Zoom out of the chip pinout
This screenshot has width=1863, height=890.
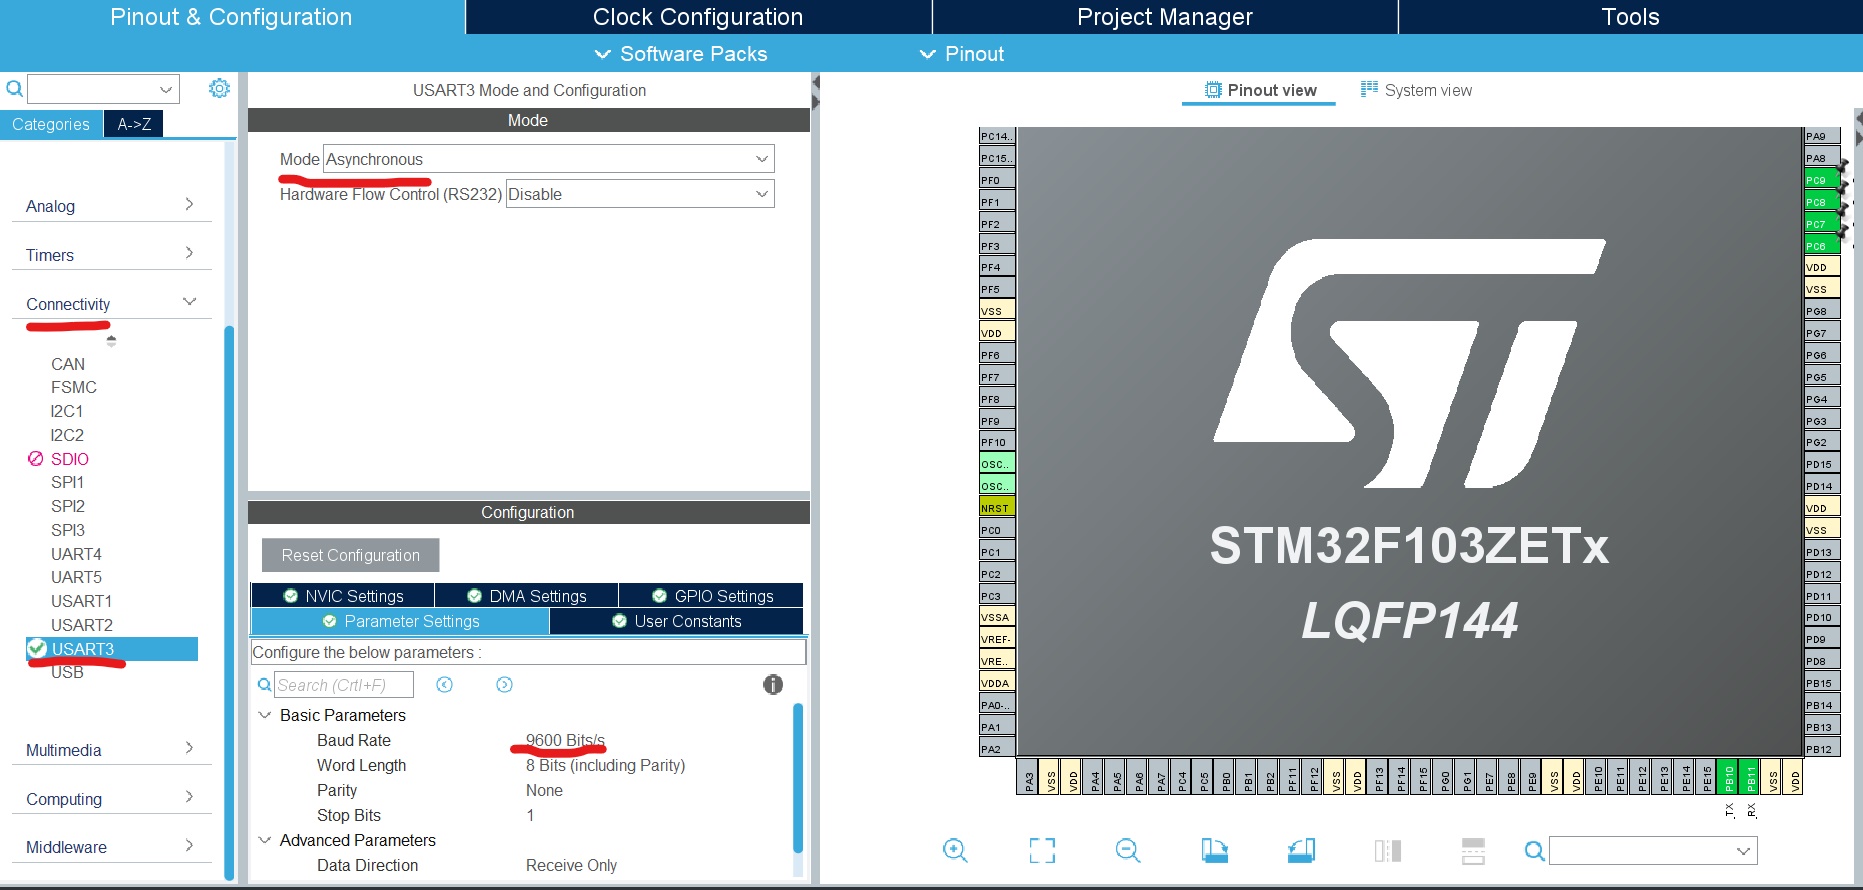(1128, 850)
